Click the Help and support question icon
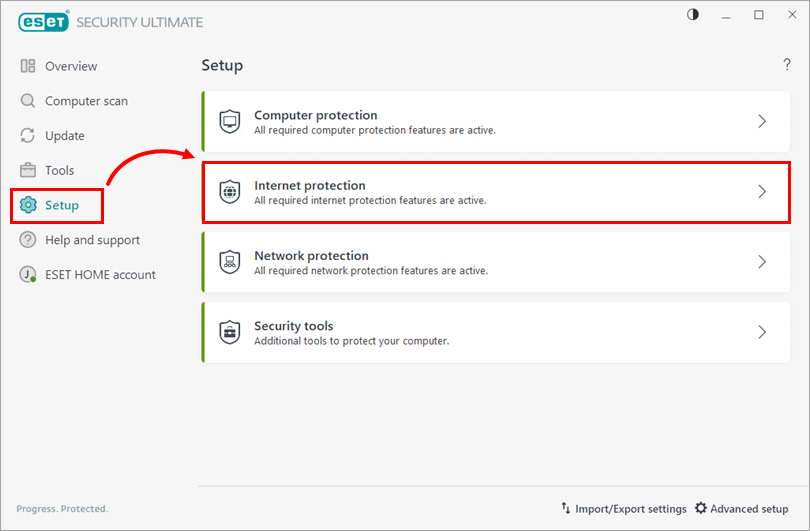This screenshot has height=531, width=810. (x=28, y=240)
